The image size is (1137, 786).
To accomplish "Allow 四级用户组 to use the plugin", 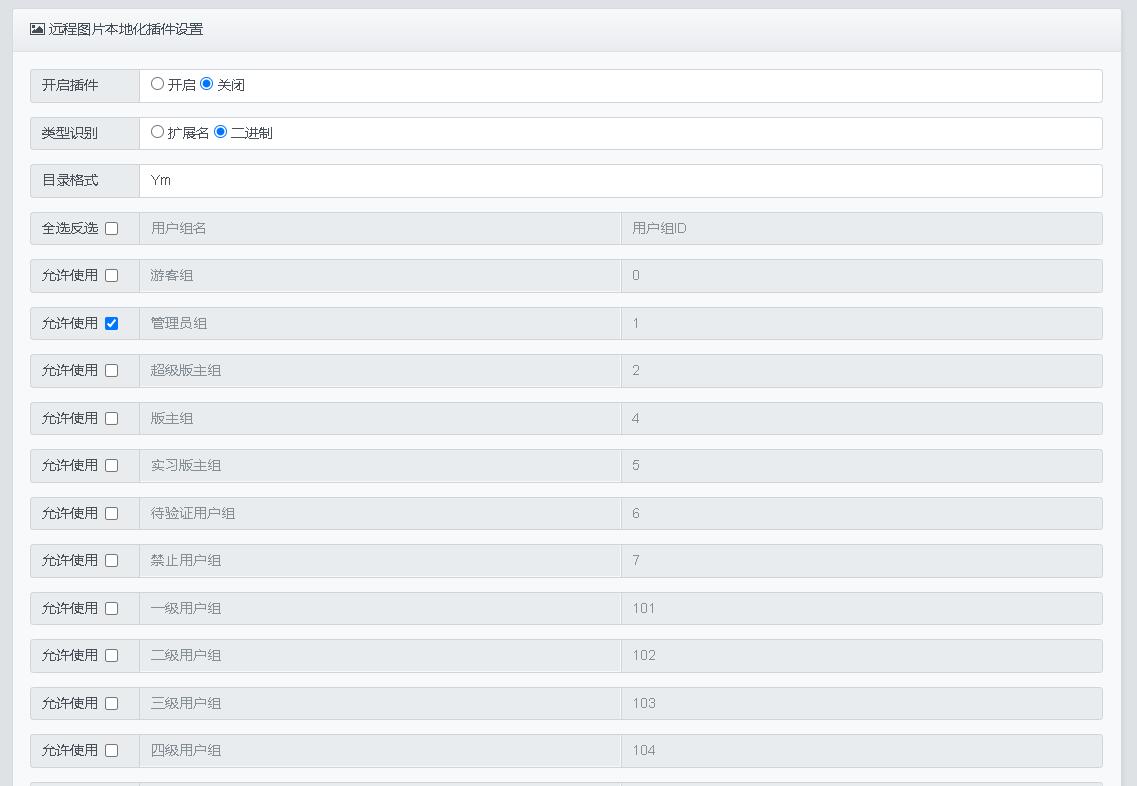I will [x=112, y=751].
